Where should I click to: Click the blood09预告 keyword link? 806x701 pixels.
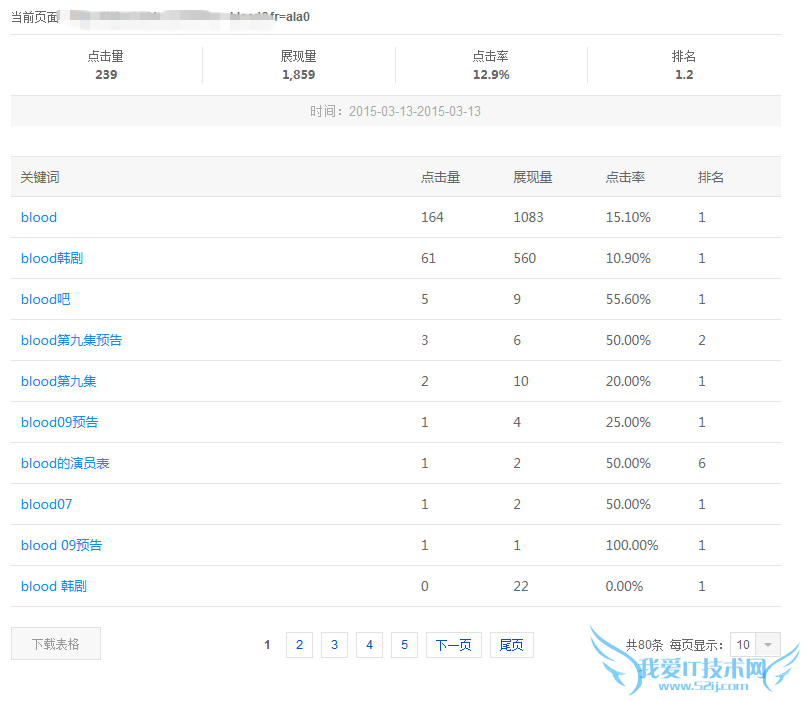click(x=60, y=422)
